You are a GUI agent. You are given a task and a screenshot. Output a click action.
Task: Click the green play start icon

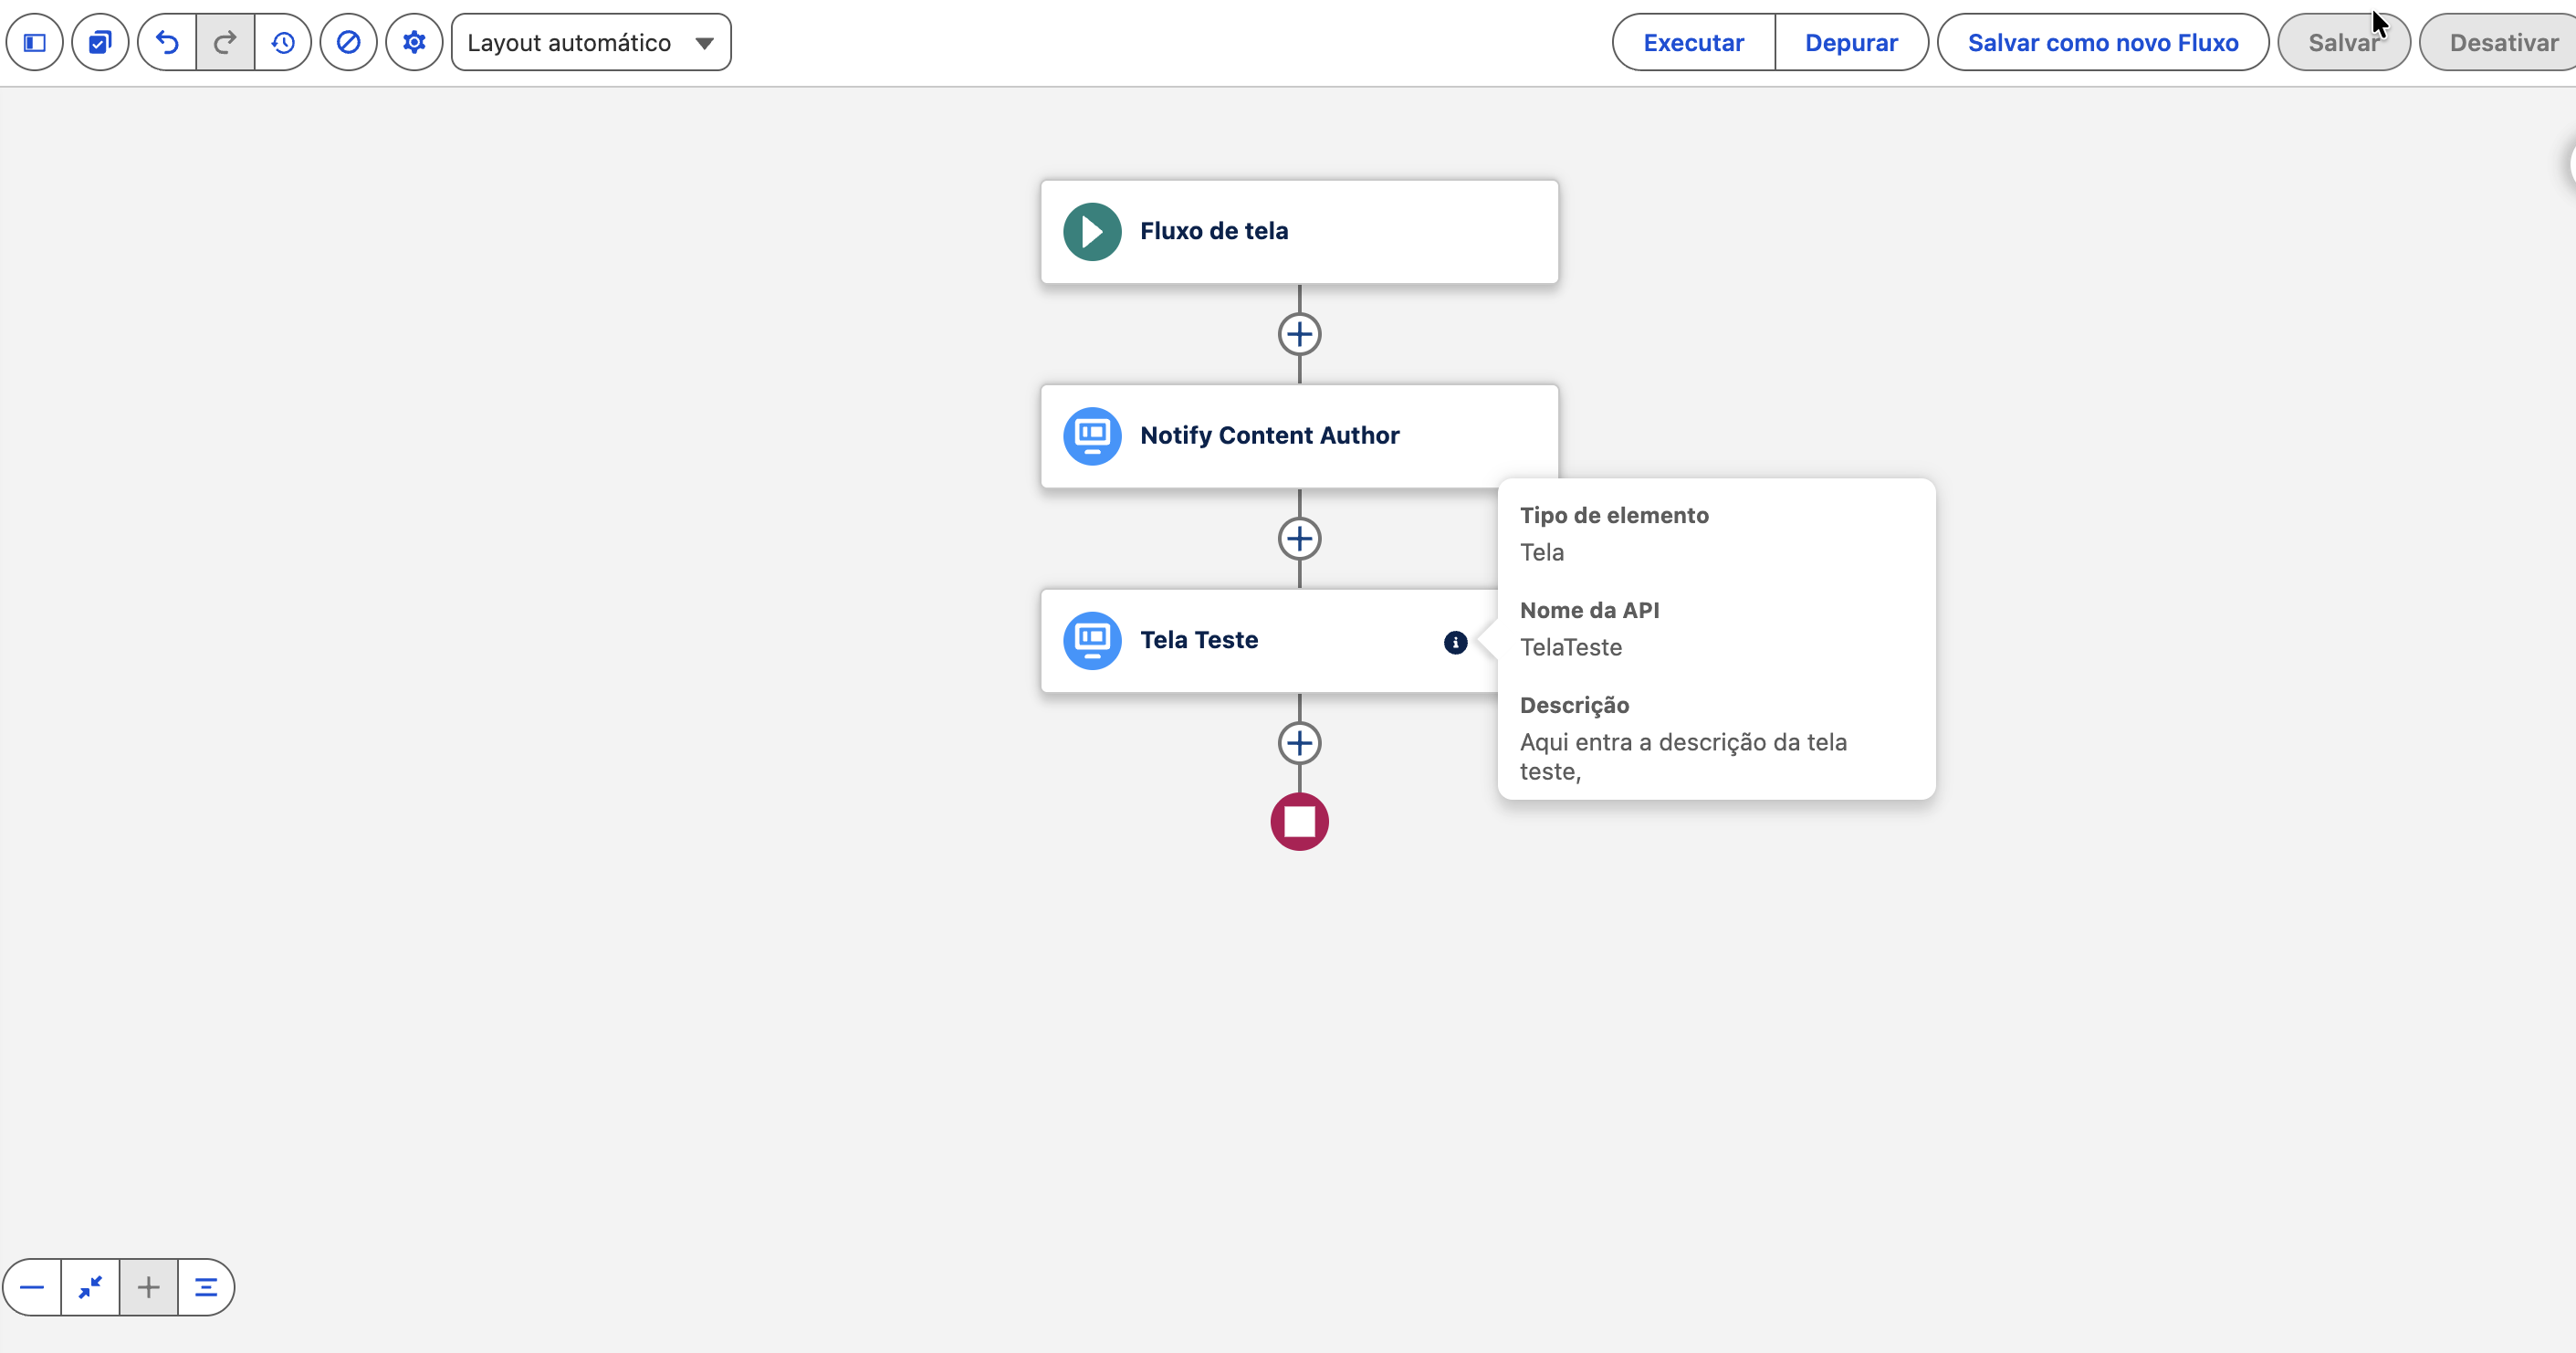[x=1092, y=232]
